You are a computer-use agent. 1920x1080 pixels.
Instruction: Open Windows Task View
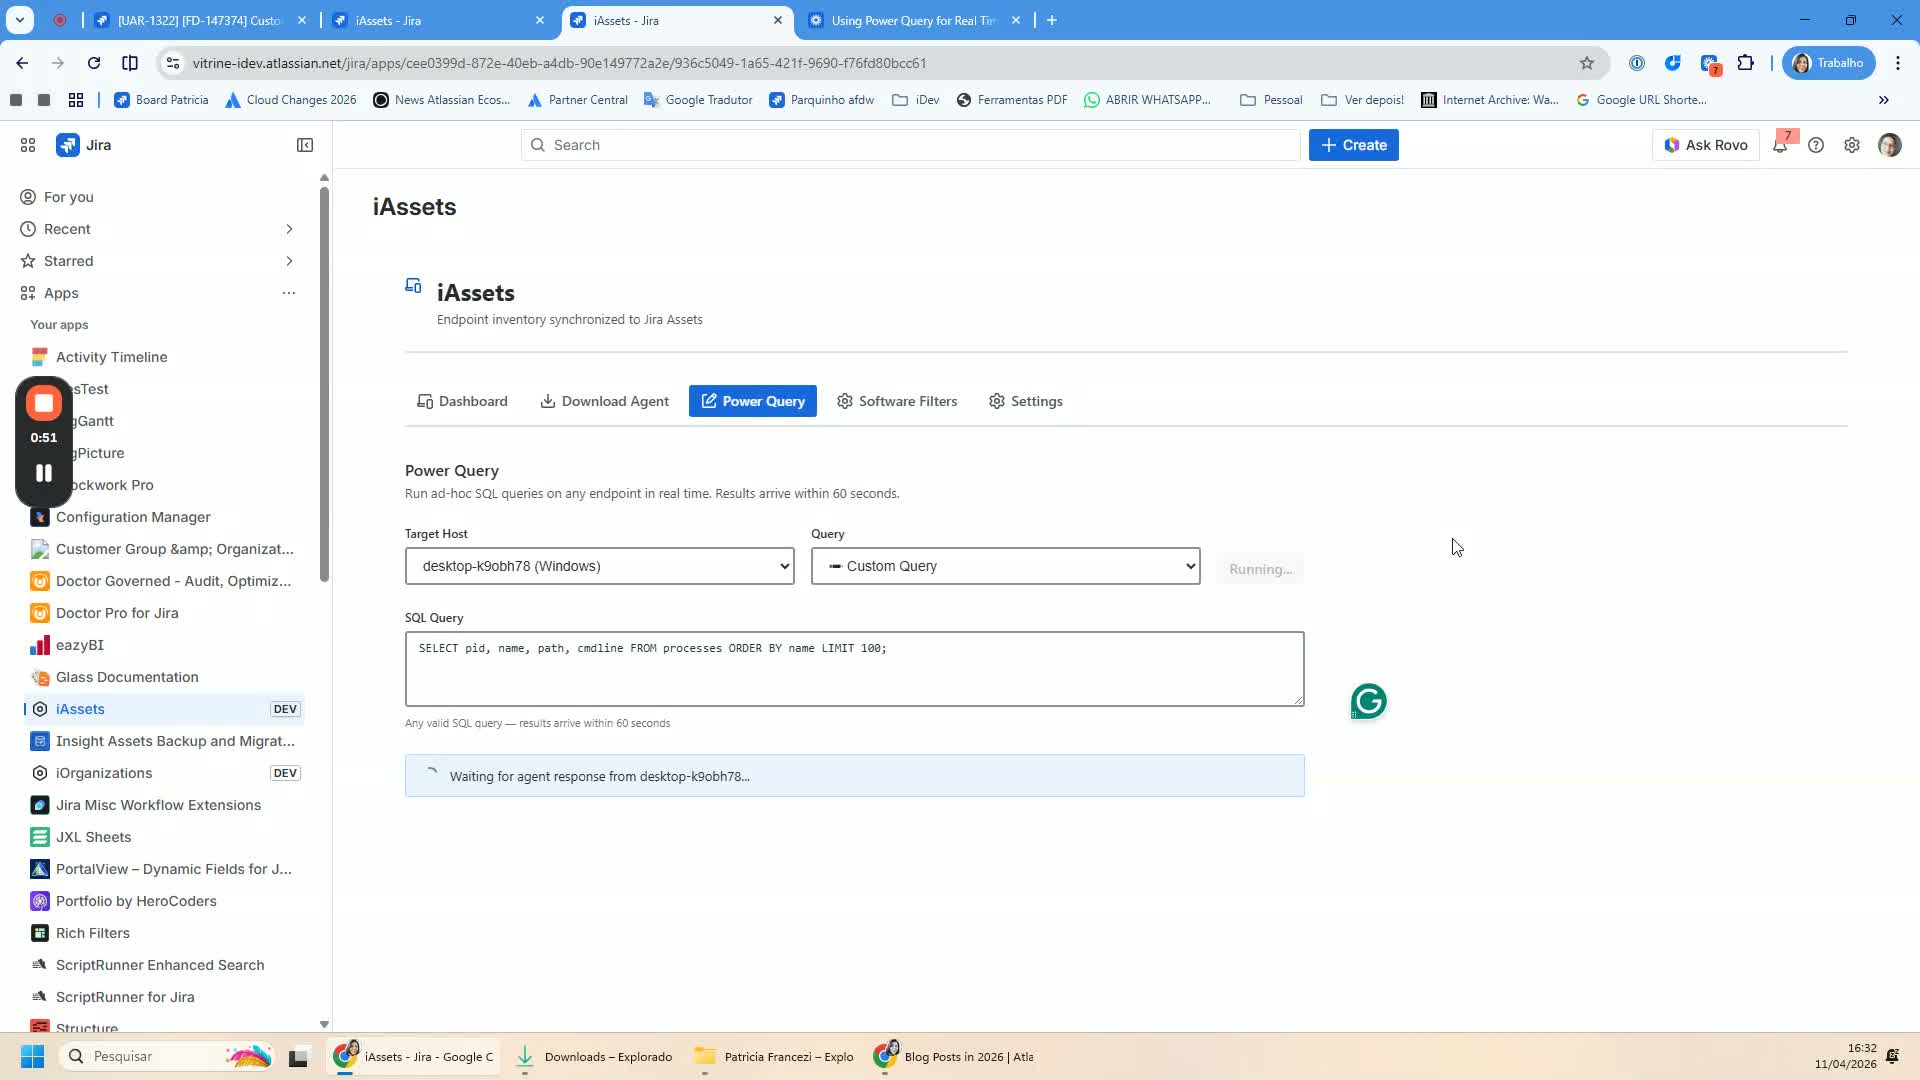pyautogui.click(x=298, y=1056)
